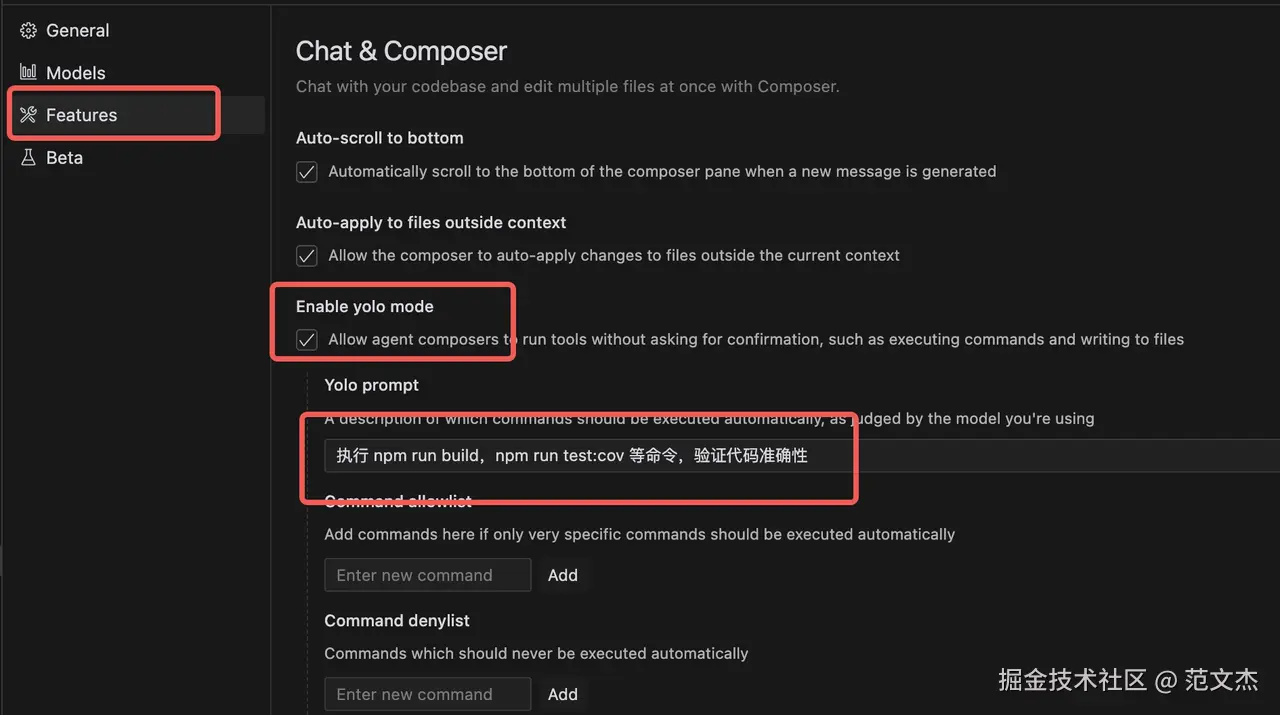The height and width of the screenshot is (715, 1280).
Task: Click the Features tools icon
Action: tap(28, 115)
